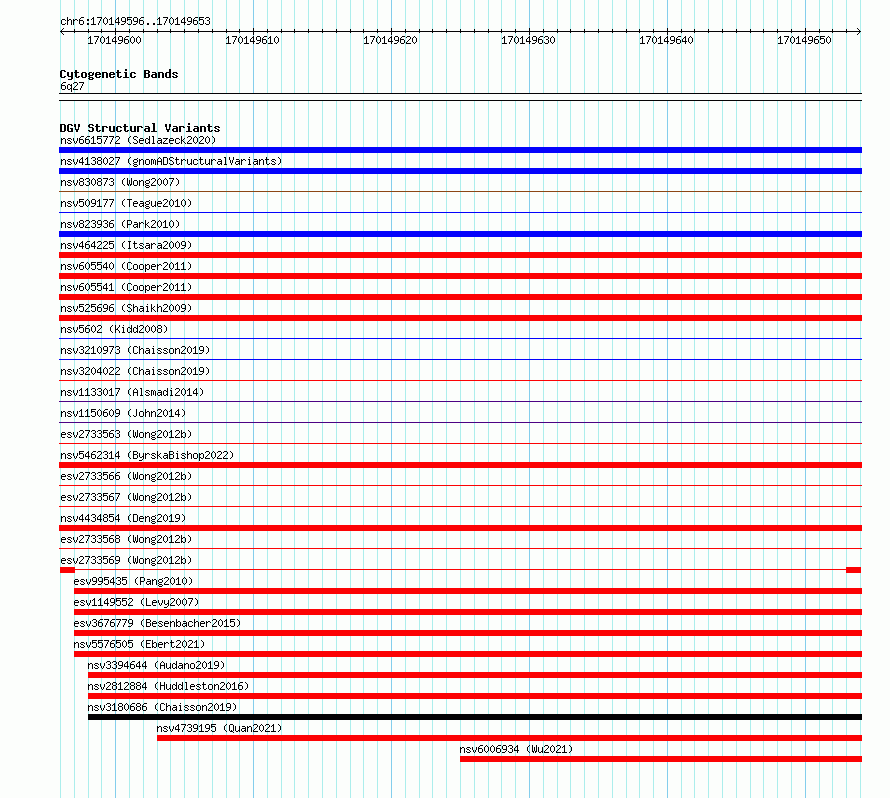Click ruler position 170149640
The width and height of the screenshot is (890, 798).
[x=666, y=40]
